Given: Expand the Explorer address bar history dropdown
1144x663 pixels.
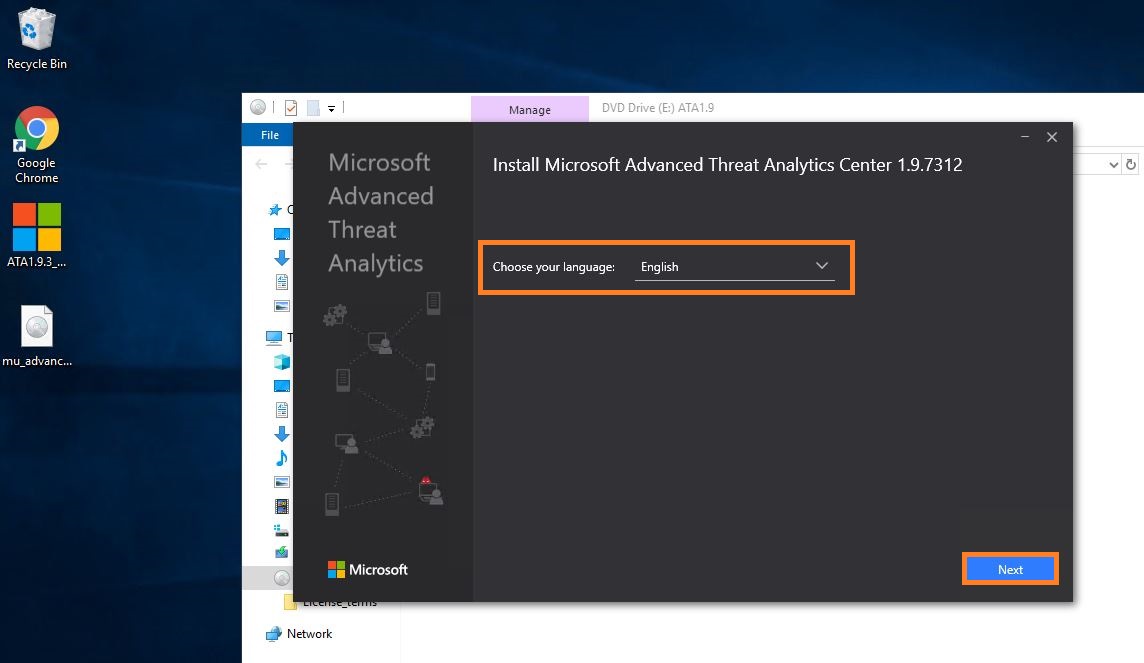Looking at the screenshot, I should pyautogui.click(x=1113, y=164).
